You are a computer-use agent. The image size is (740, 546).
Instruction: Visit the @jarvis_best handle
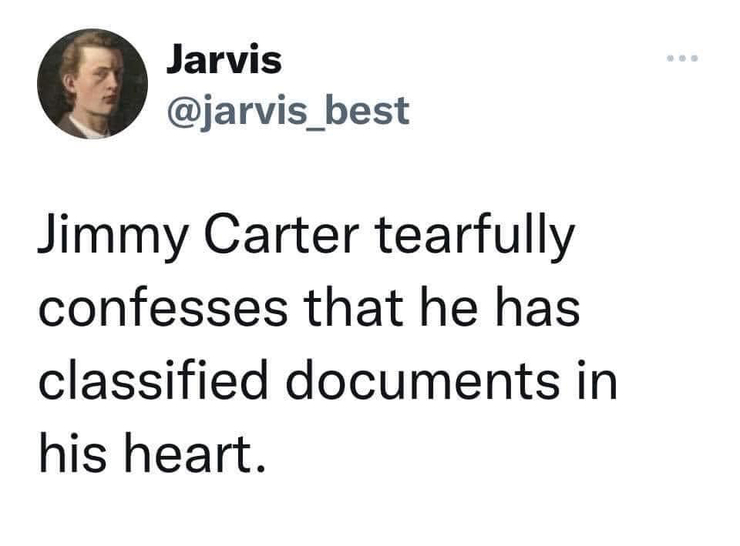(288, 111)
